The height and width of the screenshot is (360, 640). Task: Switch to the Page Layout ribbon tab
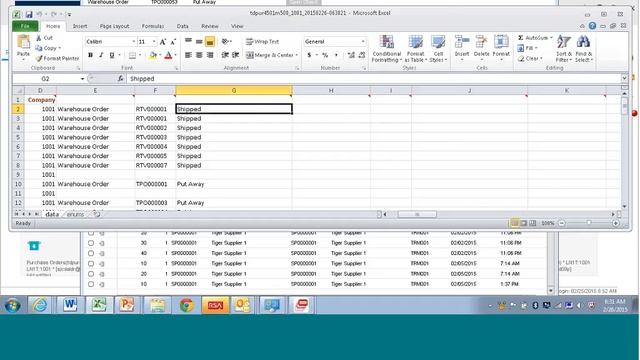114,26
